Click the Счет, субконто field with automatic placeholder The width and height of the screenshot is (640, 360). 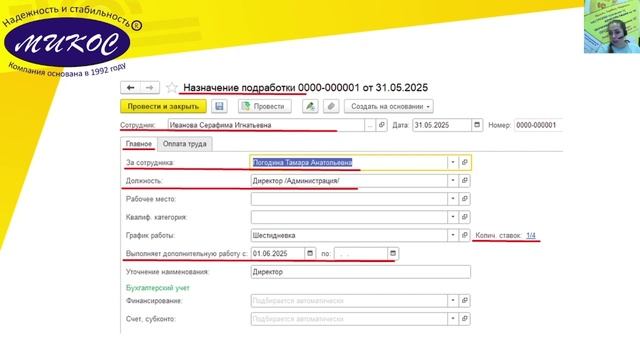(349, 319)
